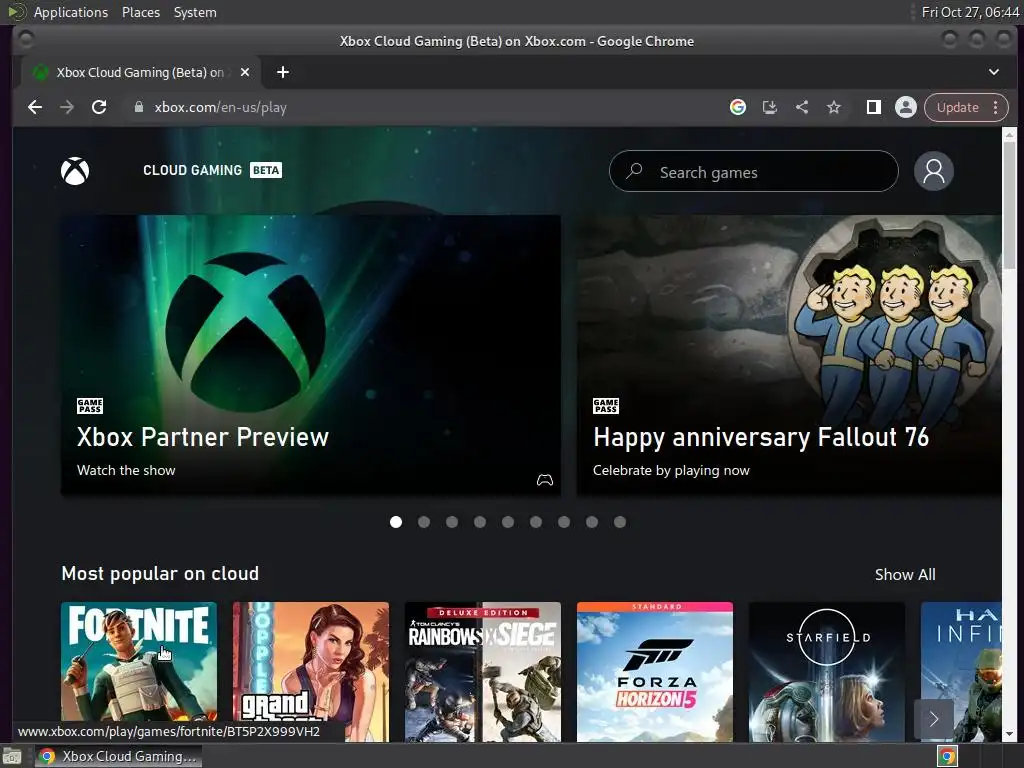Select ninth carousel dot
This screenshot has width=1024, height=768.
pos(620,522)
